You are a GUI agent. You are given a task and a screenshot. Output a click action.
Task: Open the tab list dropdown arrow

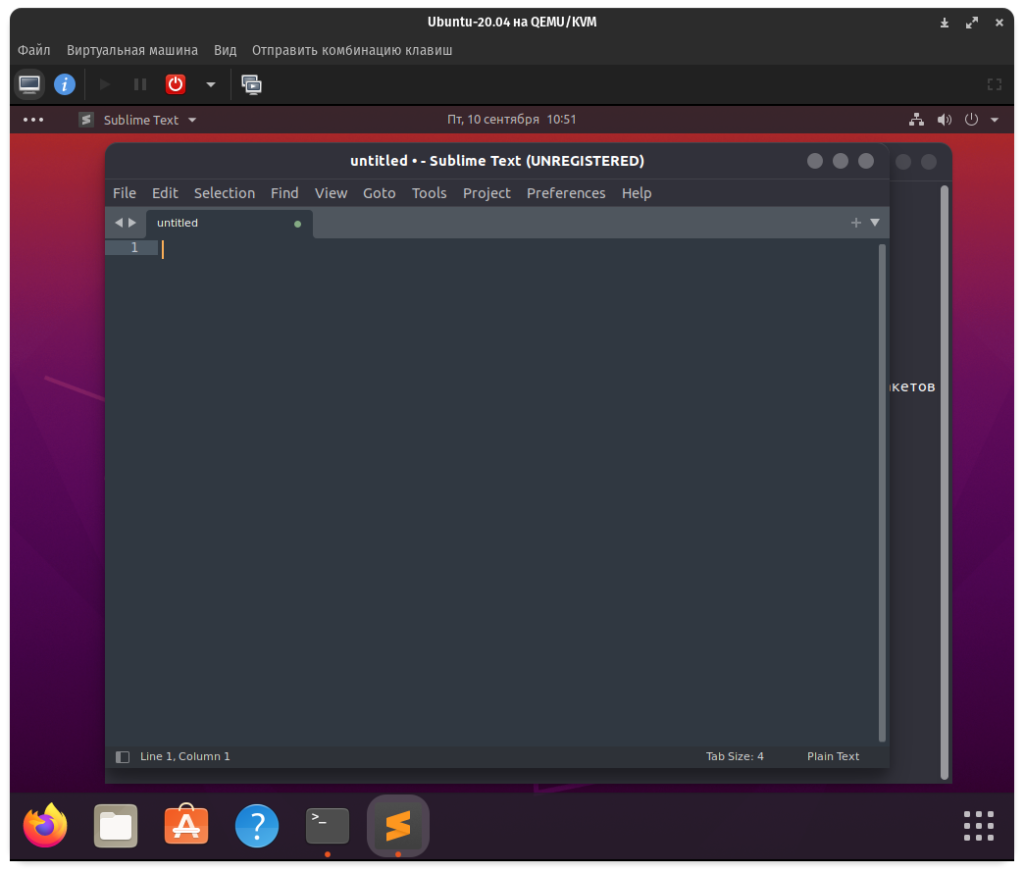(875, 223)
